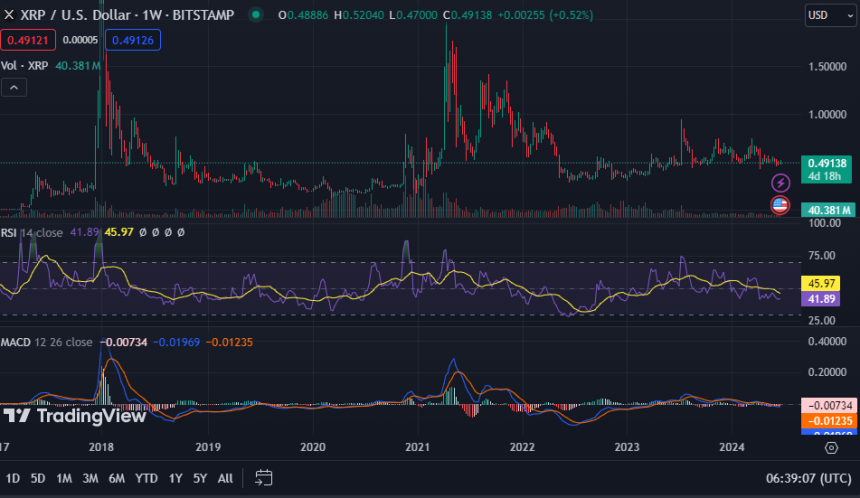This screenshot has width=860, height=498.
Task: Select the All time range
Action: 226,478
